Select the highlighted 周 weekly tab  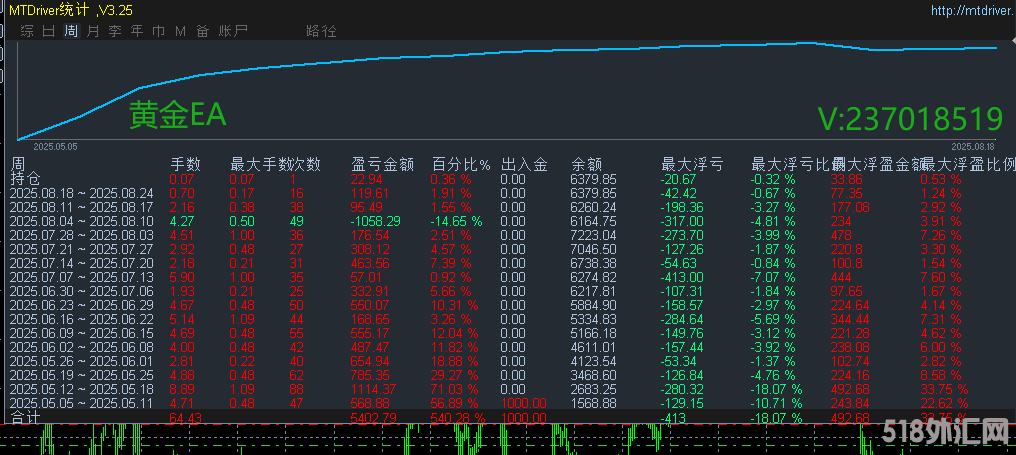[x=71, y=30]
